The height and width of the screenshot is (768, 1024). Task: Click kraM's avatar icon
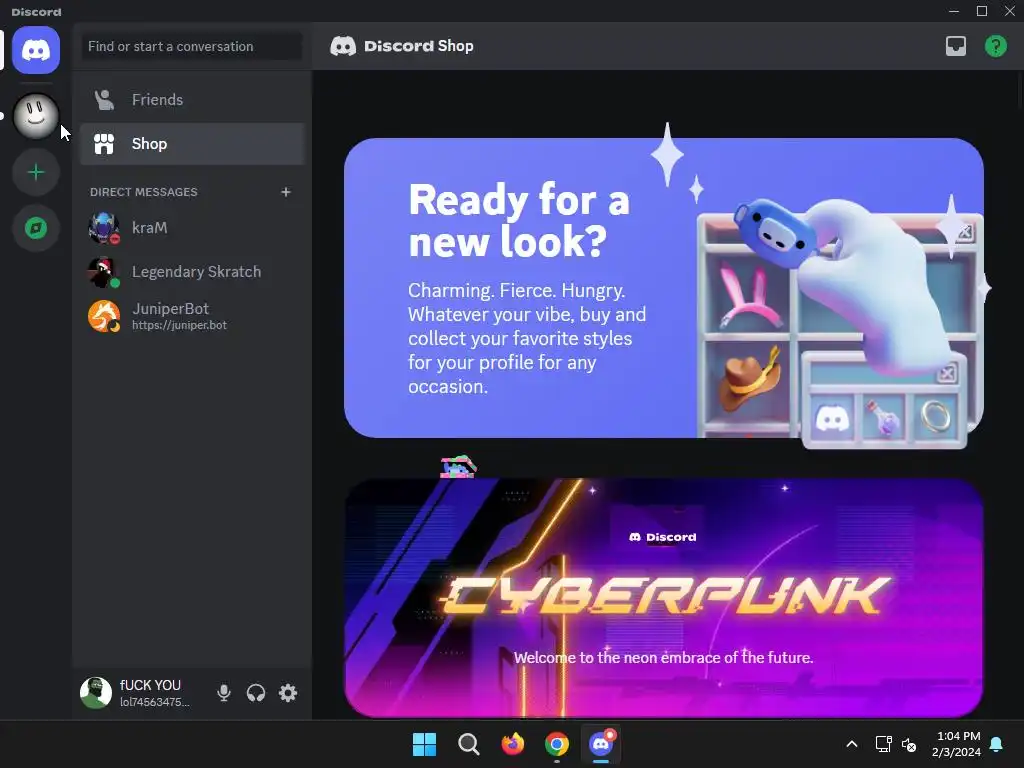104,228
